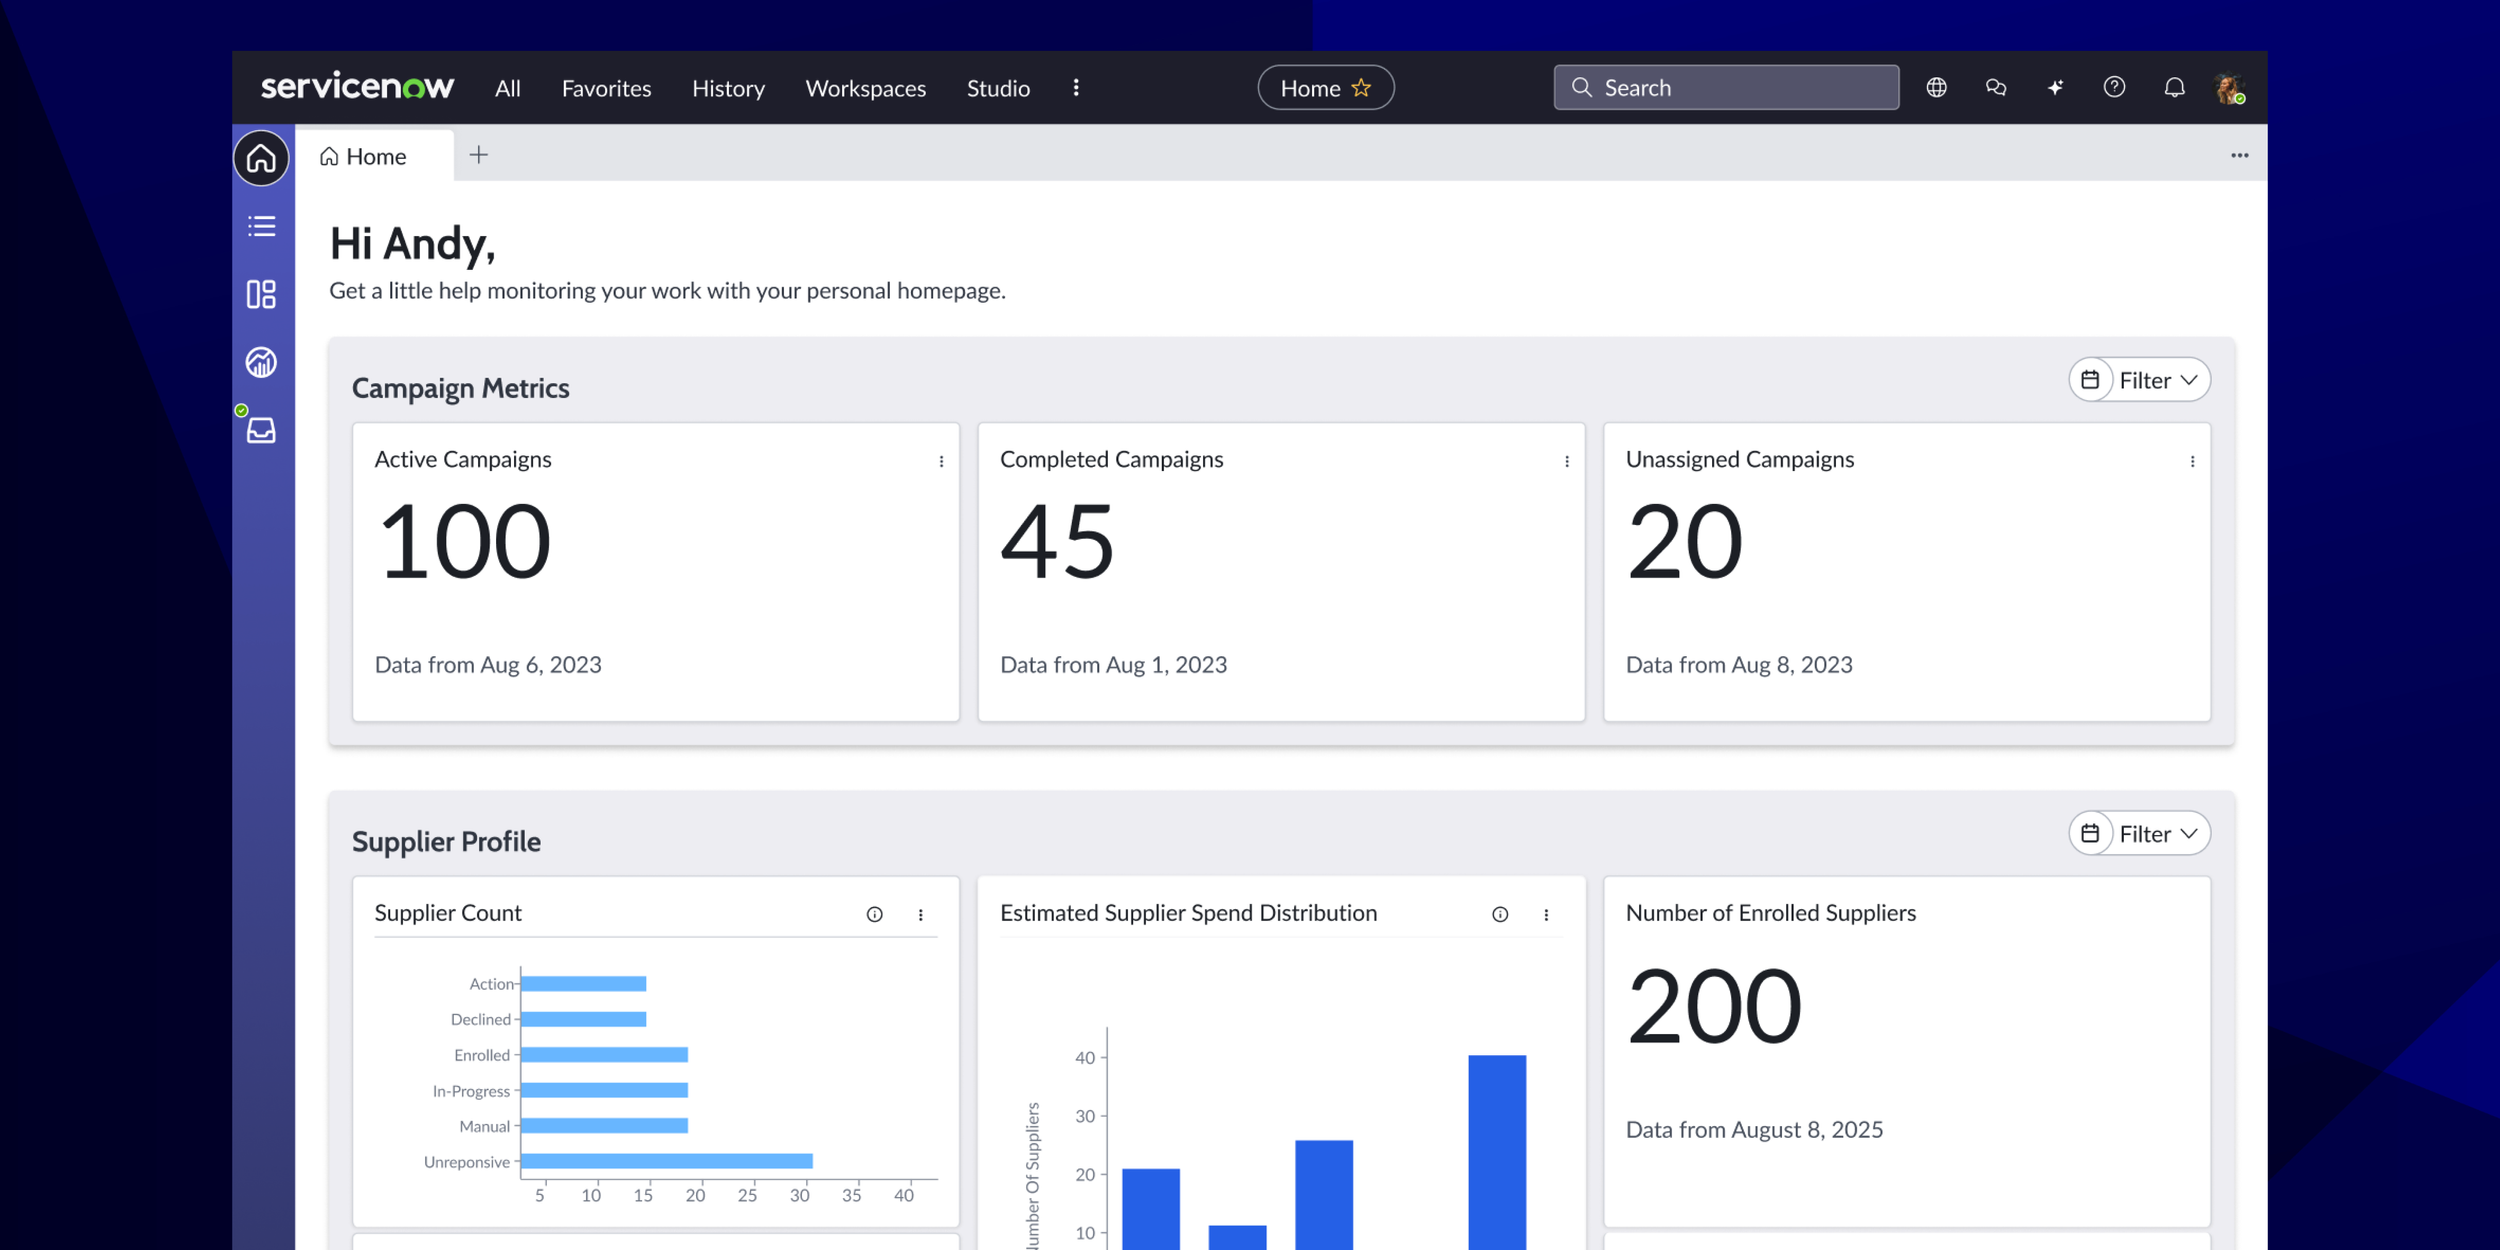Open the Workspaces menu
Viewport: 2500px width, 1250px height.
(x=866, y=88)
